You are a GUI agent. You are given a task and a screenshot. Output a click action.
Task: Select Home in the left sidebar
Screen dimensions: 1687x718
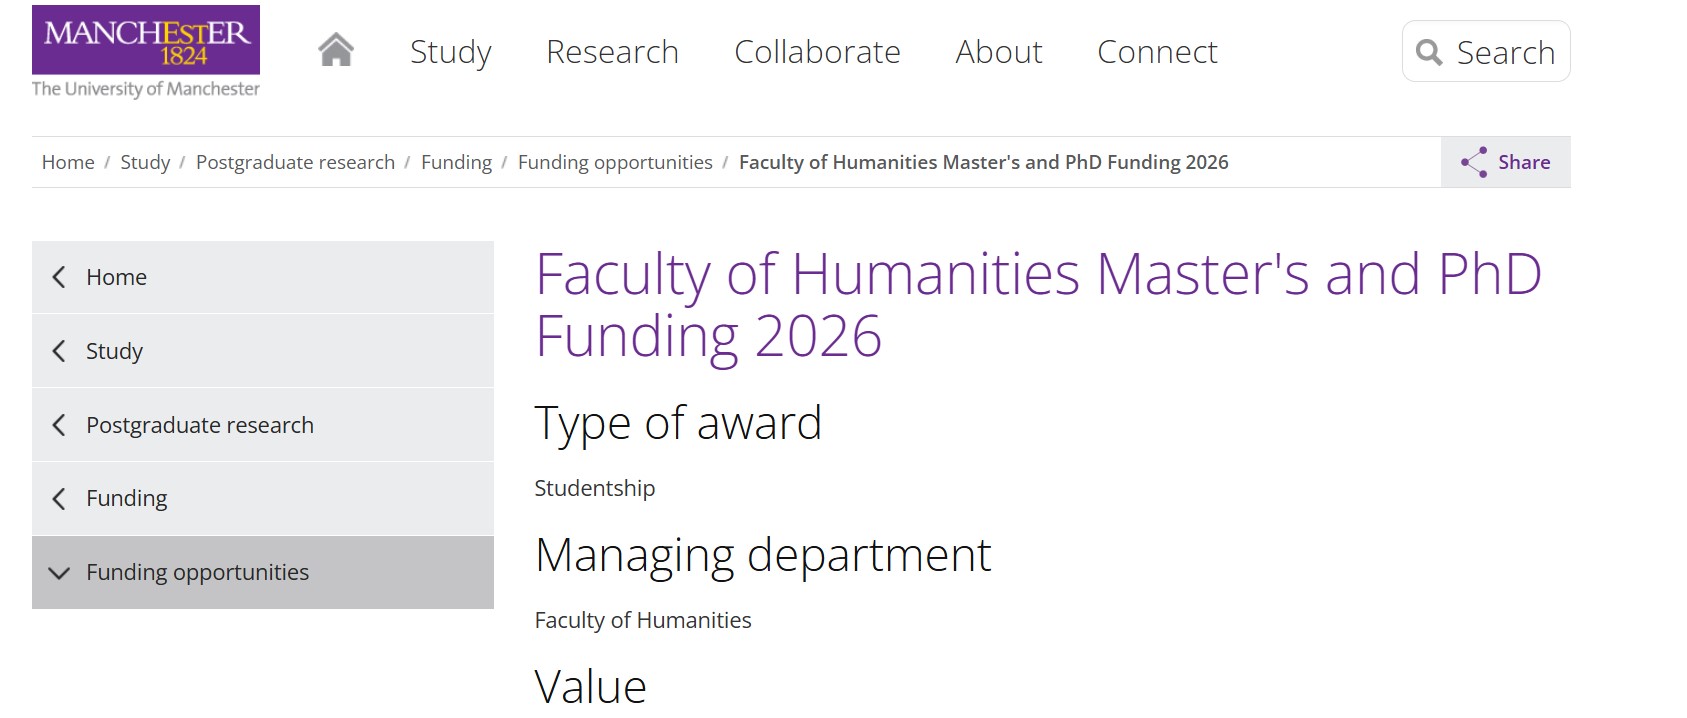tap(116, 277)
